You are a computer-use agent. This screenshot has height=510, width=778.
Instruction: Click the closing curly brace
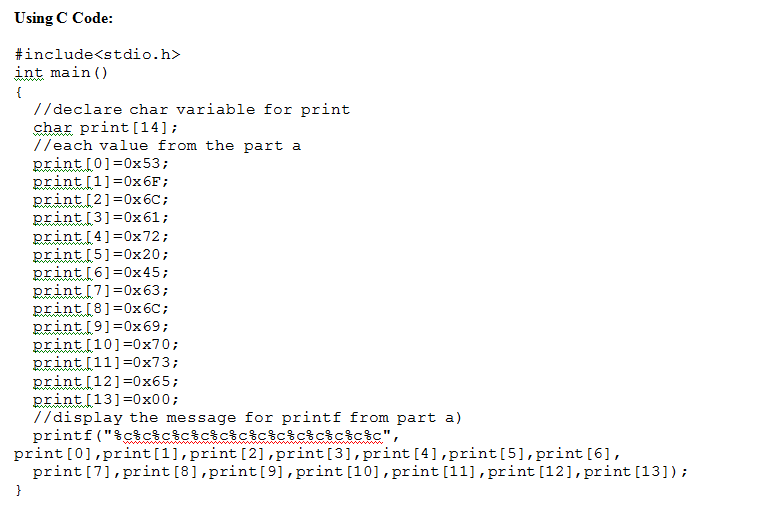[18, 490]
